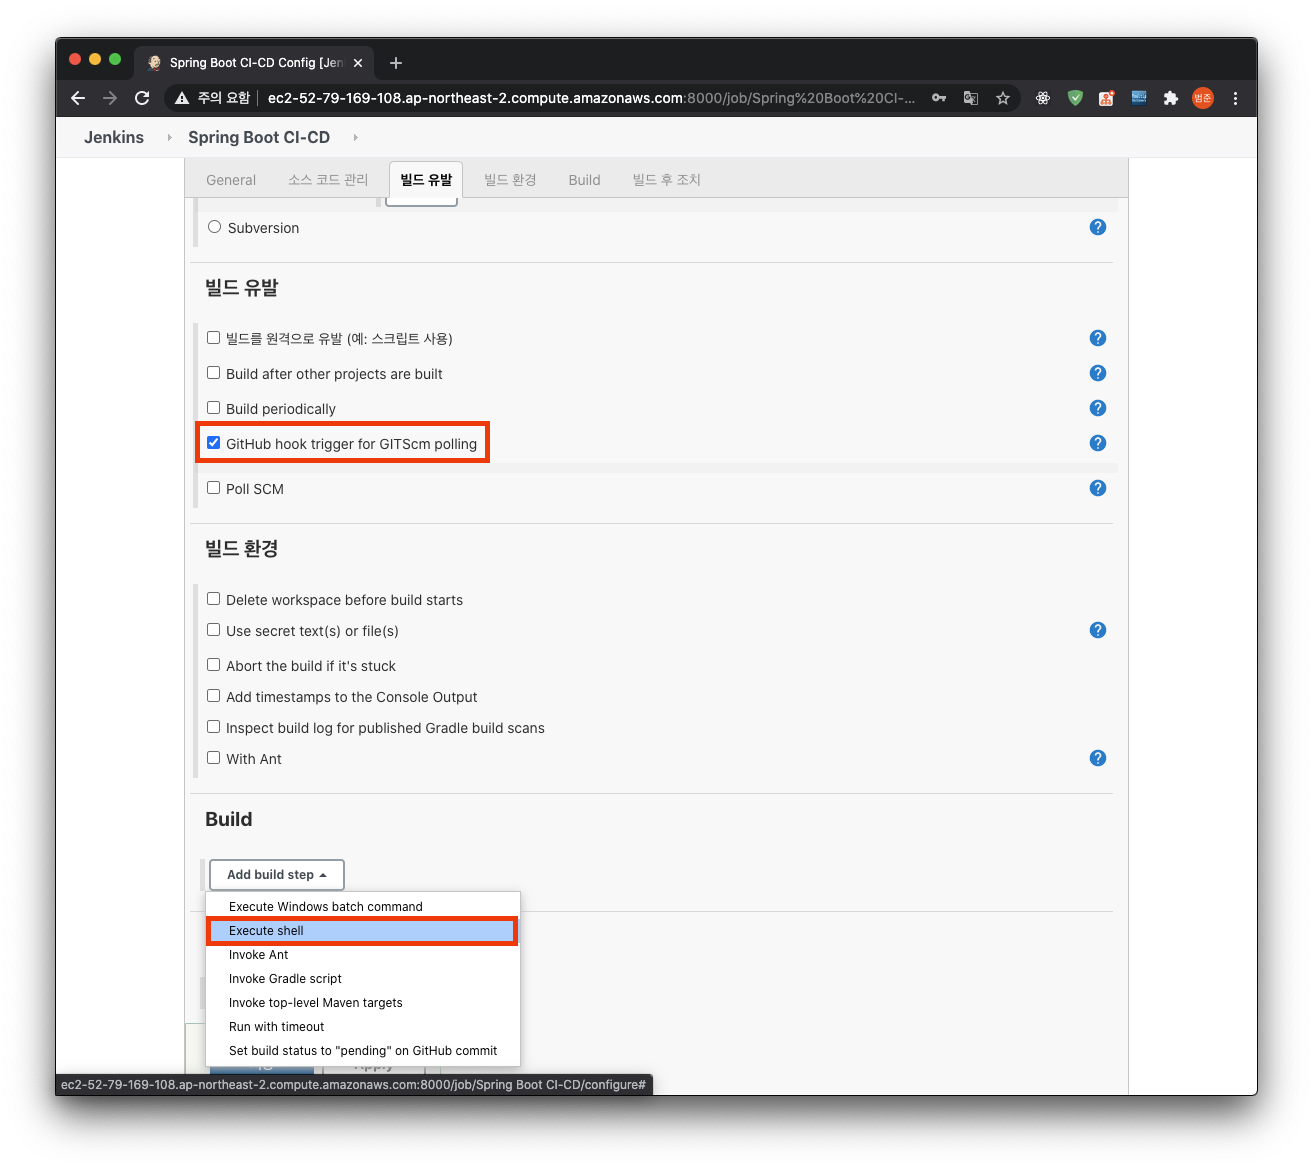Click the not-secure warning icon
Image resolution: width=1313 pixels, height=1169 pixels.
[182, 98]
